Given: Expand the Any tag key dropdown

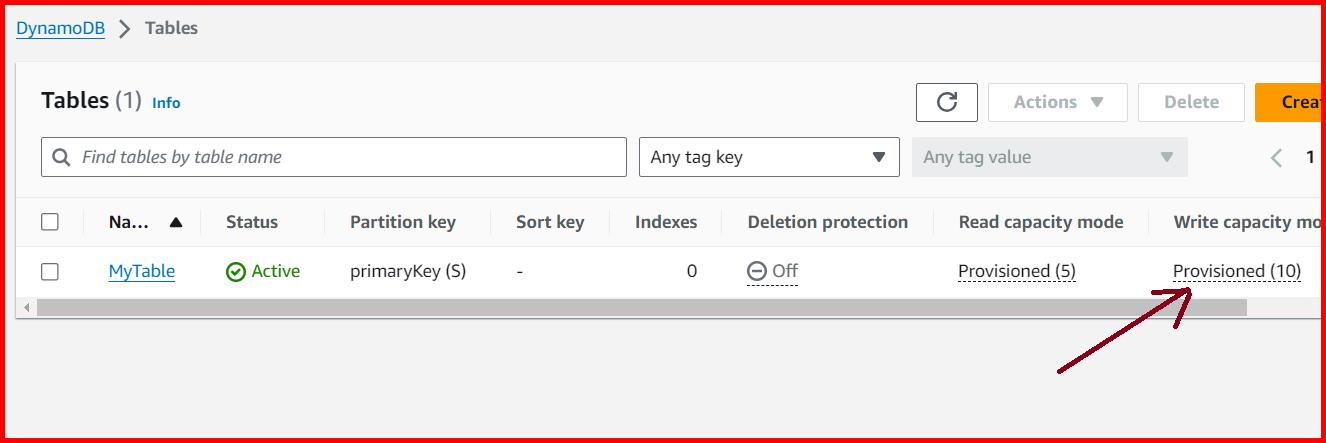Looking at the screenshot, I should pos(768,157).
